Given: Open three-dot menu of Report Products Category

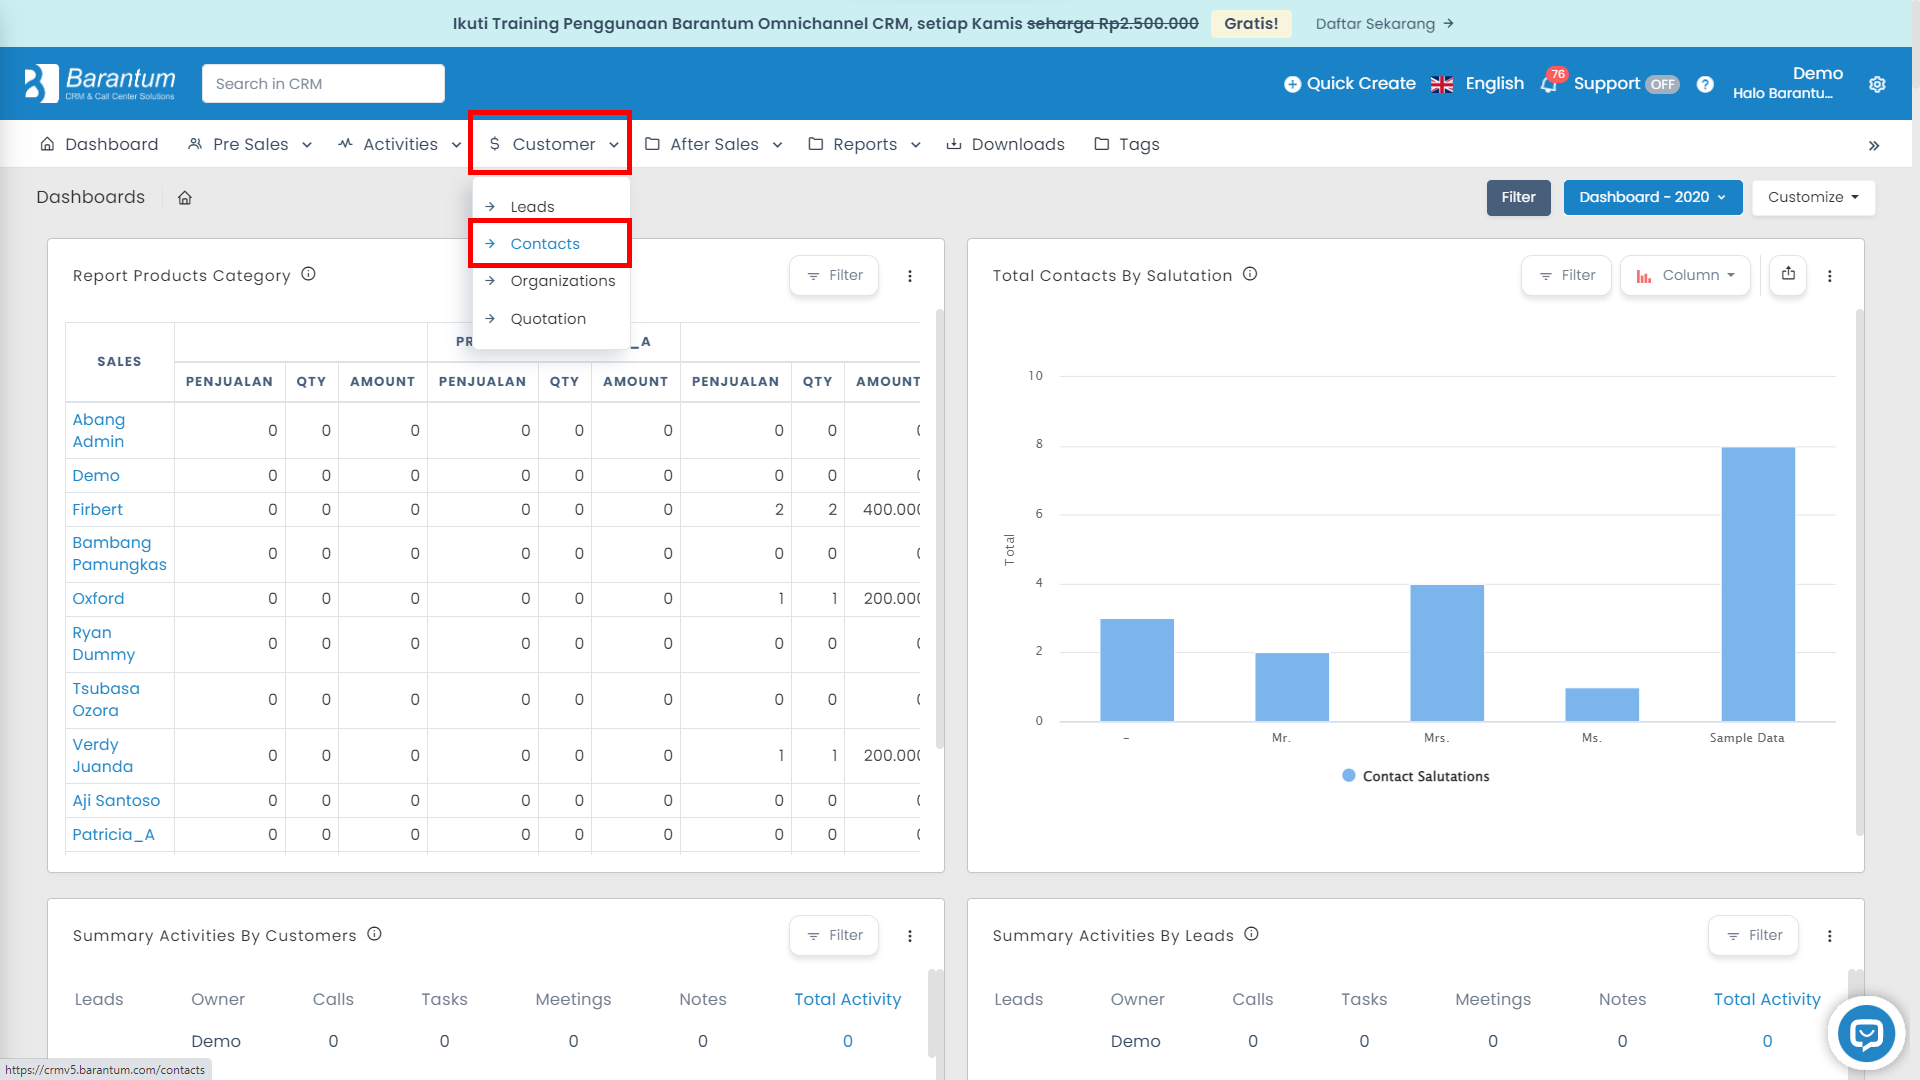Looking at the screenshot, I should click(910, 276).
